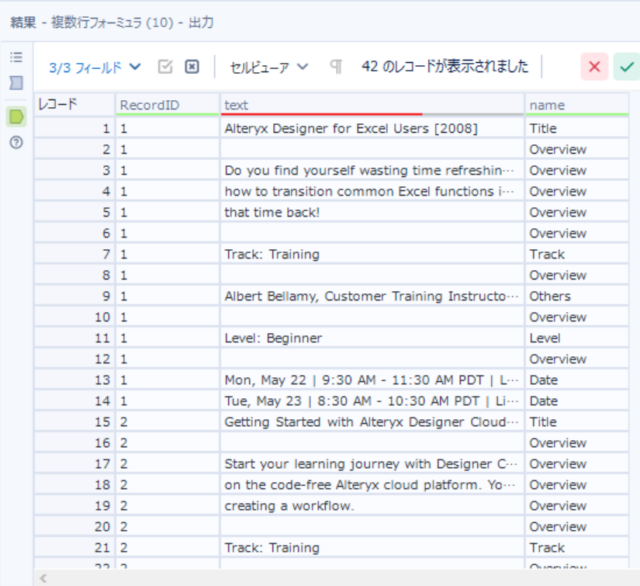Open the 3/3 フィールド dropdown

(95, 67)
